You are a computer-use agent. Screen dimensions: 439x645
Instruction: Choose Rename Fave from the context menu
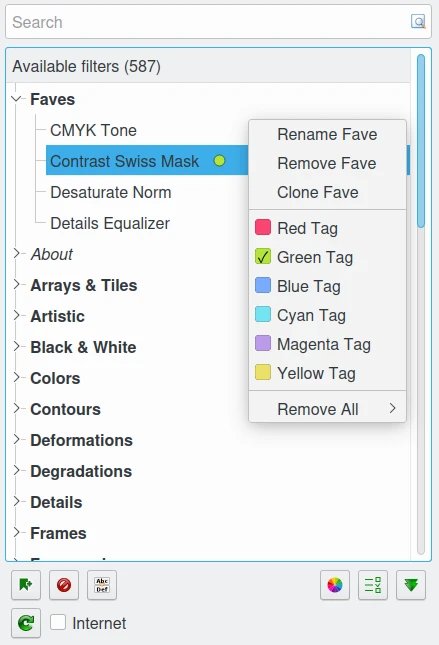[x=328, y=135]
